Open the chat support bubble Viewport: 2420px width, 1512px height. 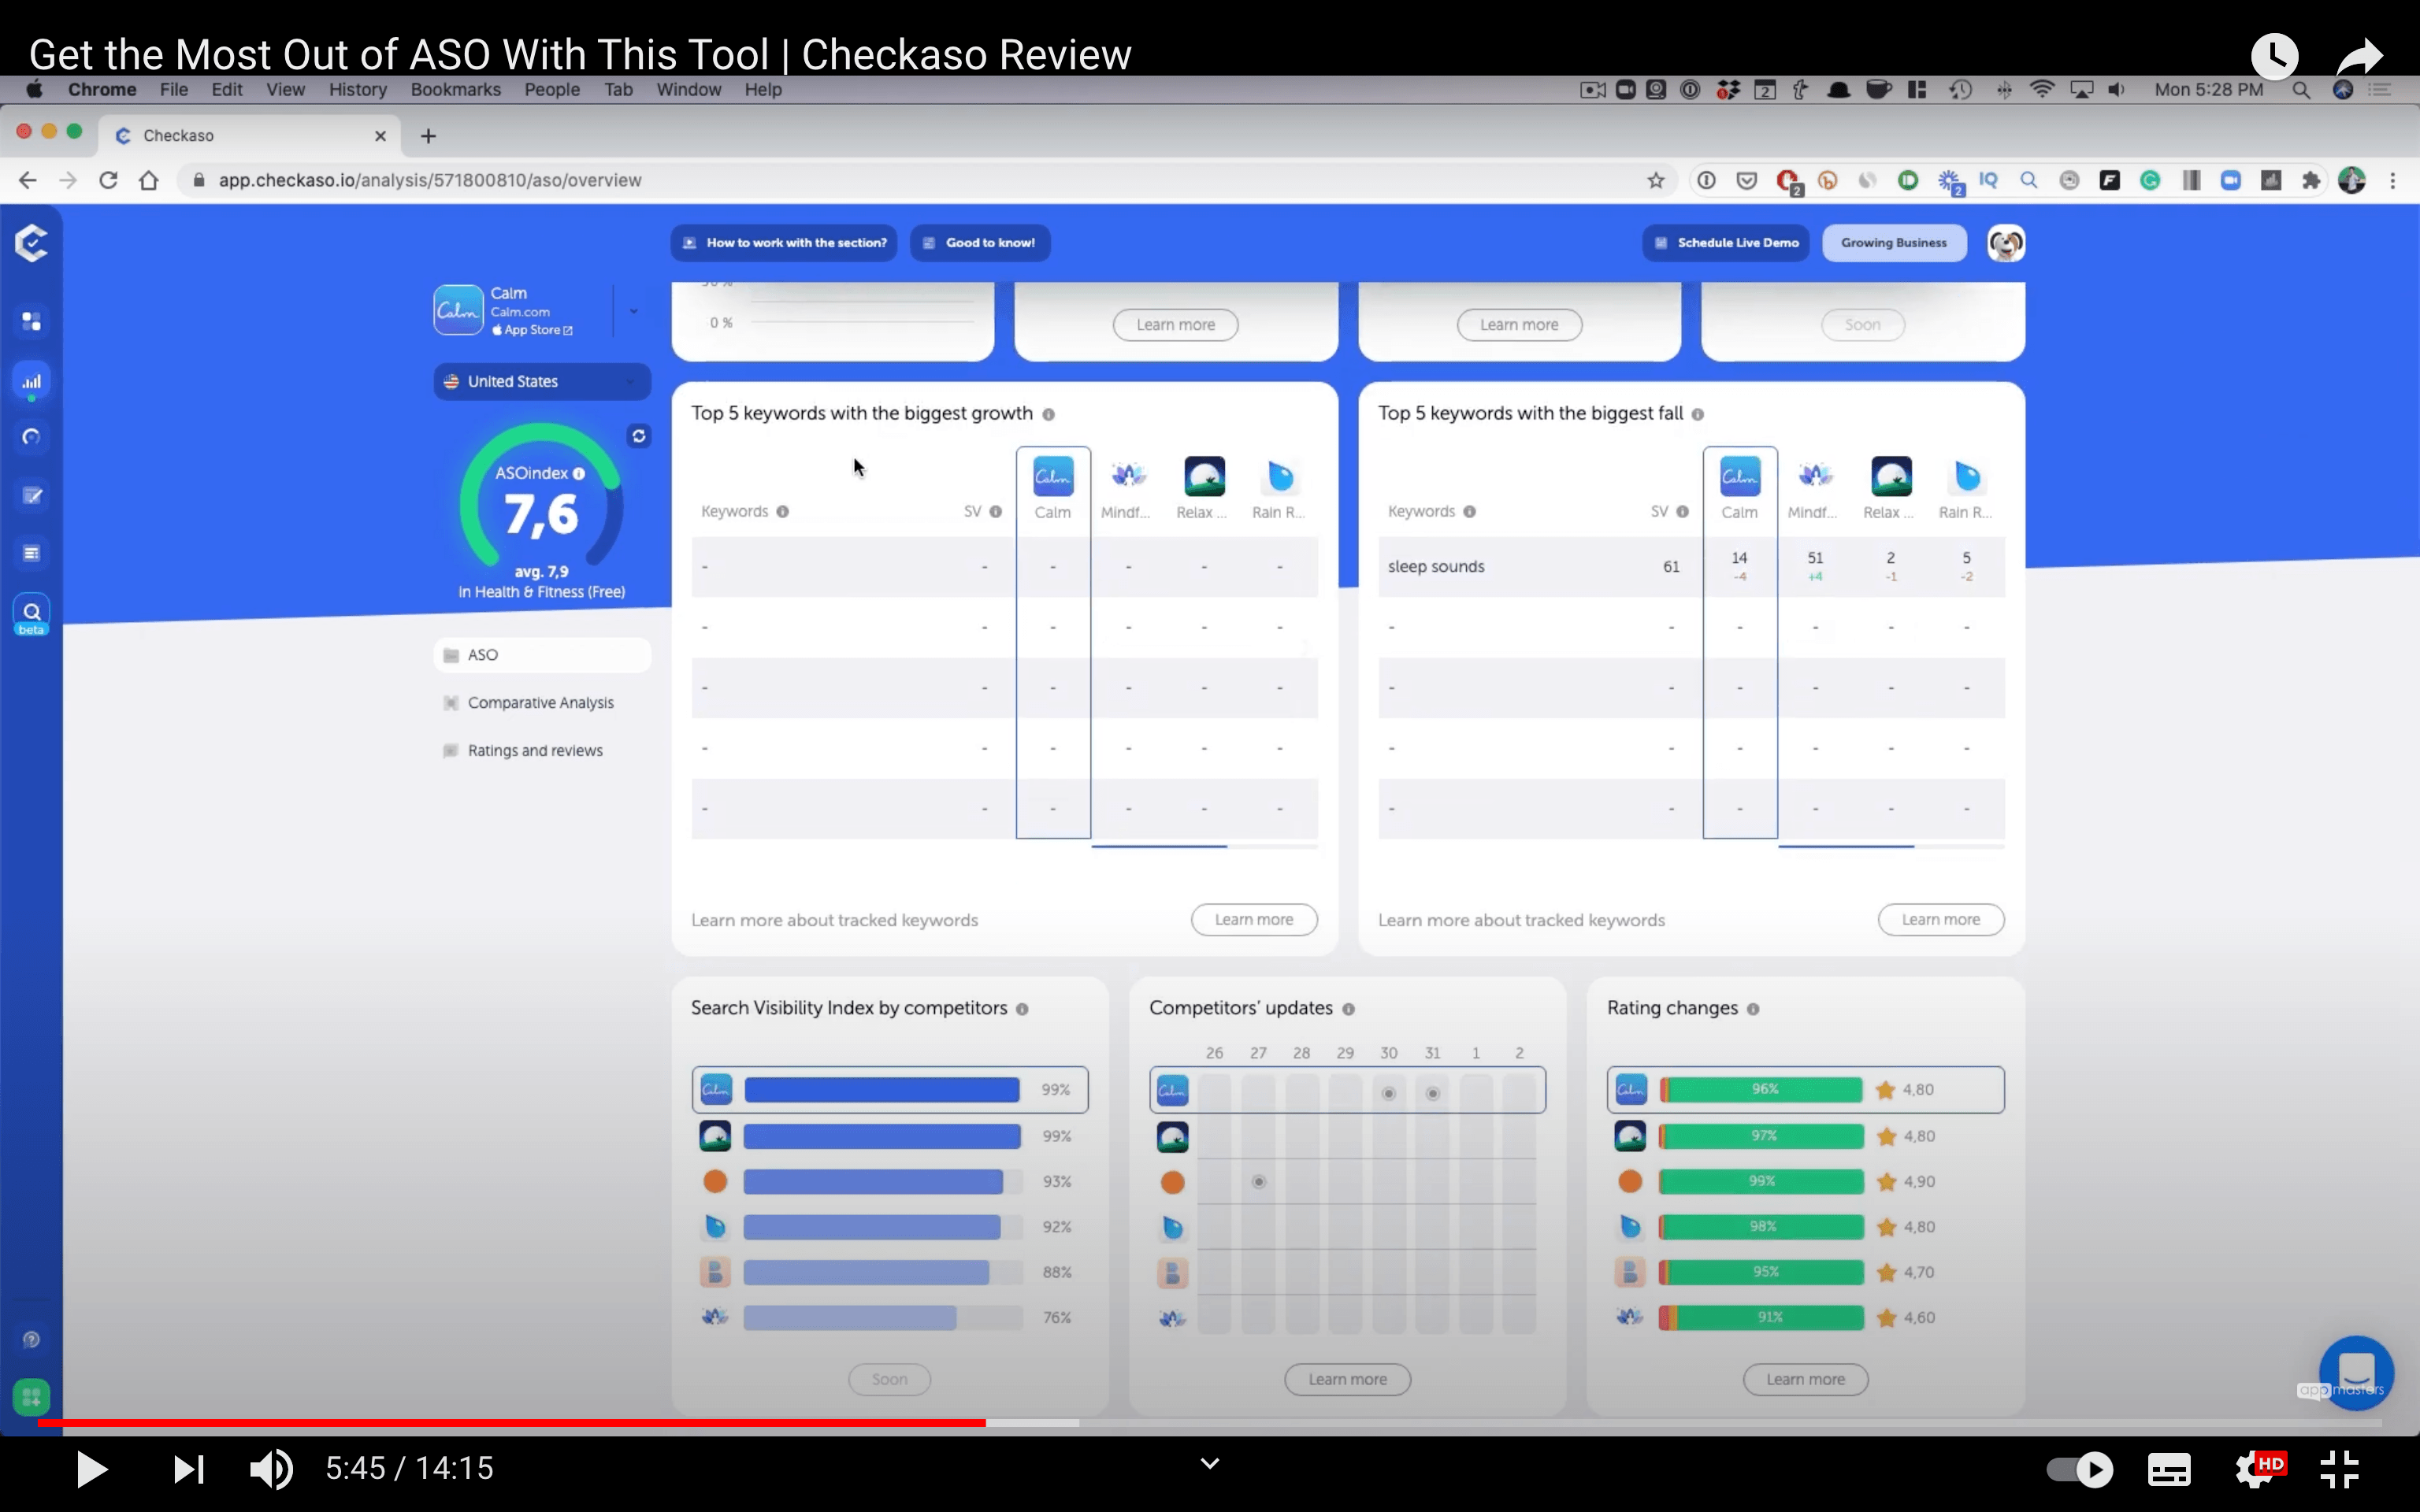pos(2356,1372)
